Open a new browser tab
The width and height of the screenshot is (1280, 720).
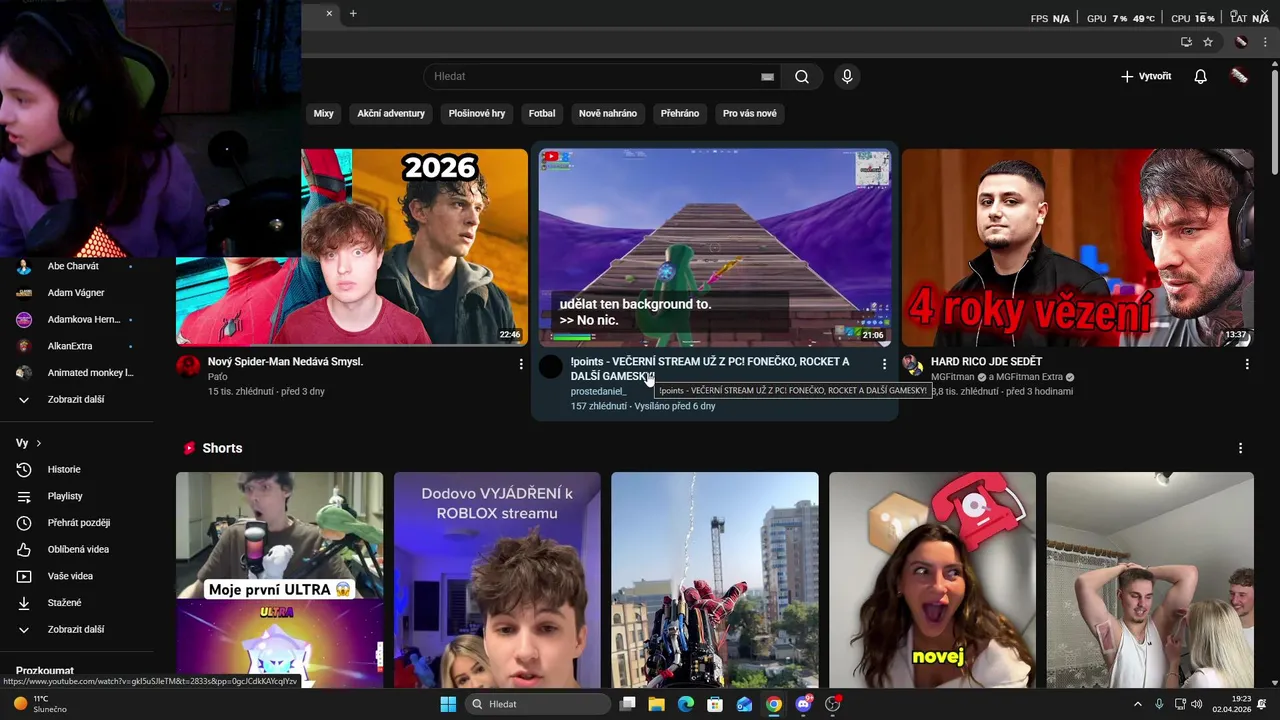(x=353, y=13)
